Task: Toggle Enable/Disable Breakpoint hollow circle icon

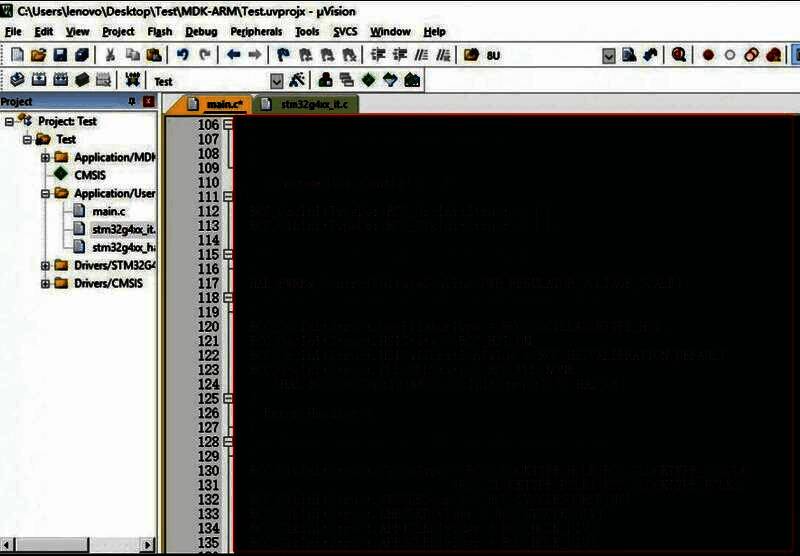Action: click(729, 56)
